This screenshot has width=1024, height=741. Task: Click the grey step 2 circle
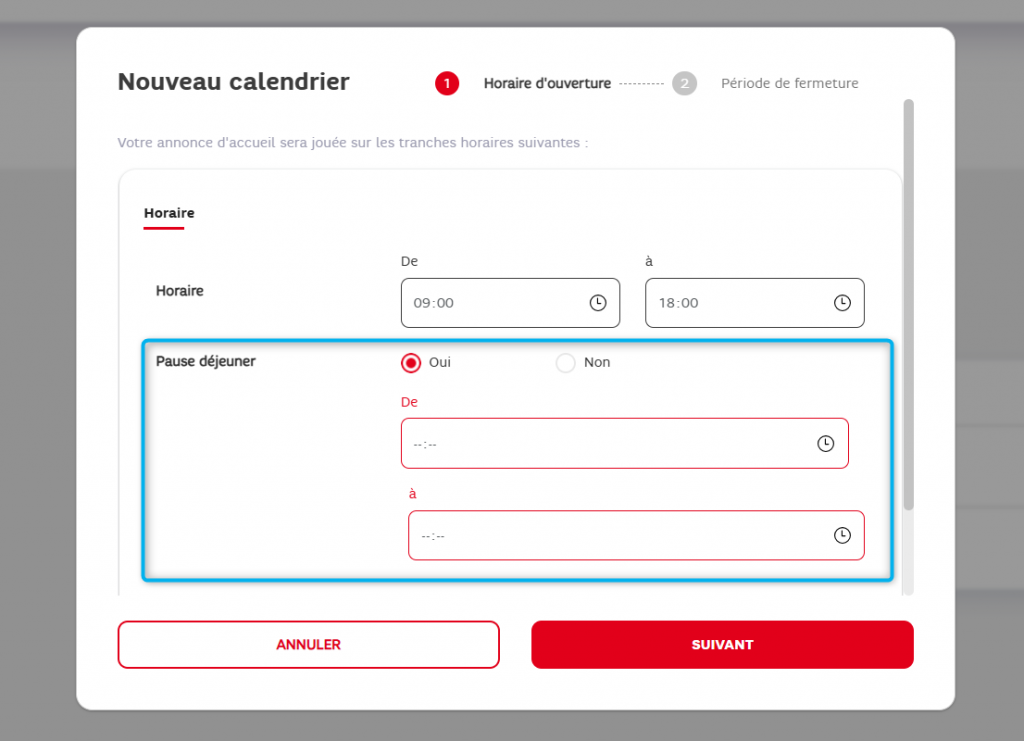tap(684, 84)
